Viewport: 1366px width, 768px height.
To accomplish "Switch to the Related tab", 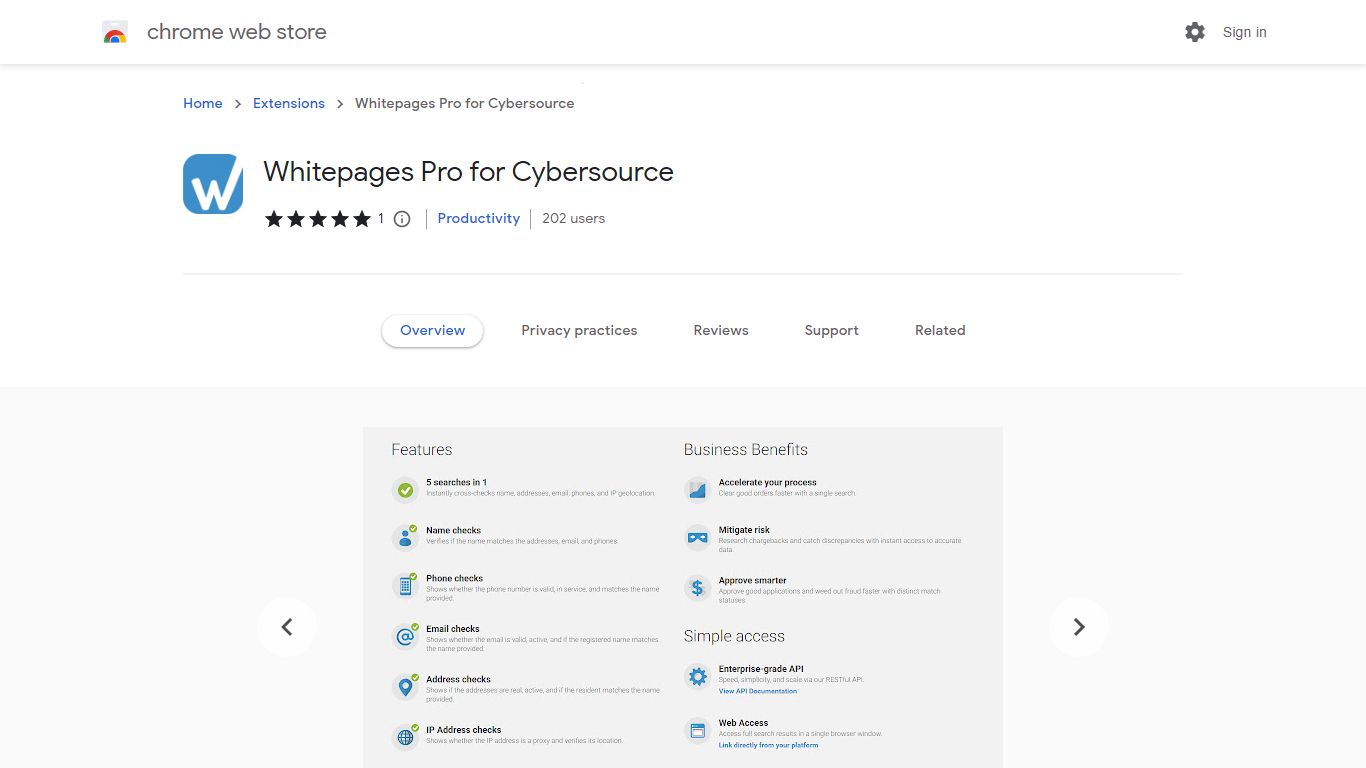I will coord(940,331).
